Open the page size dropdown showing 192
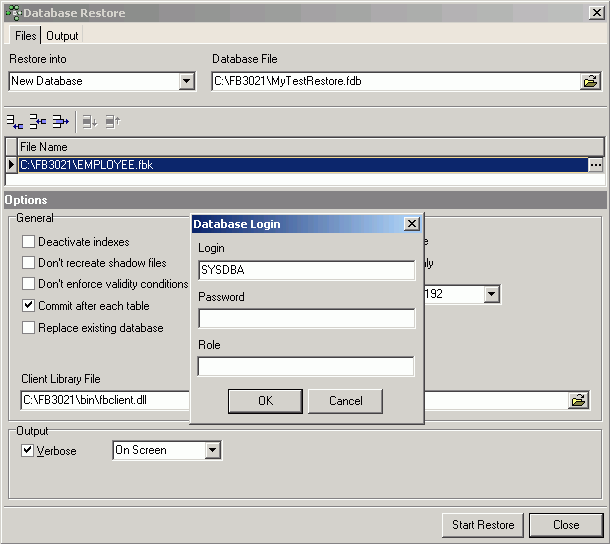Image resolution: width=610 pixels, height=544 pixels. 491,294
